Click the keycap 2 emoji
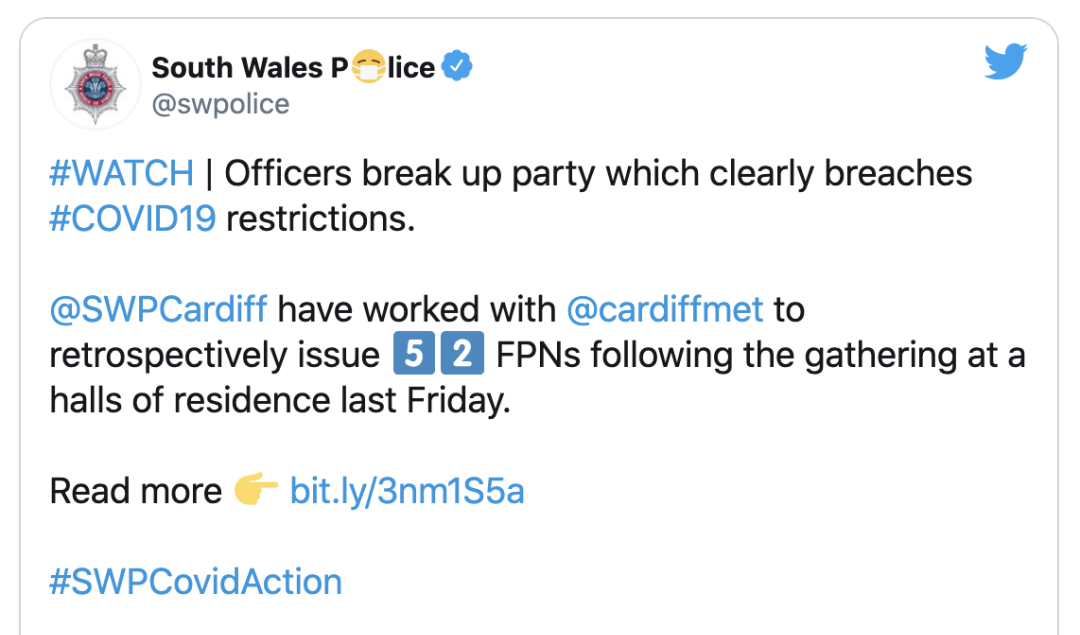This screenshot has width=1080, height=635. 462,355
